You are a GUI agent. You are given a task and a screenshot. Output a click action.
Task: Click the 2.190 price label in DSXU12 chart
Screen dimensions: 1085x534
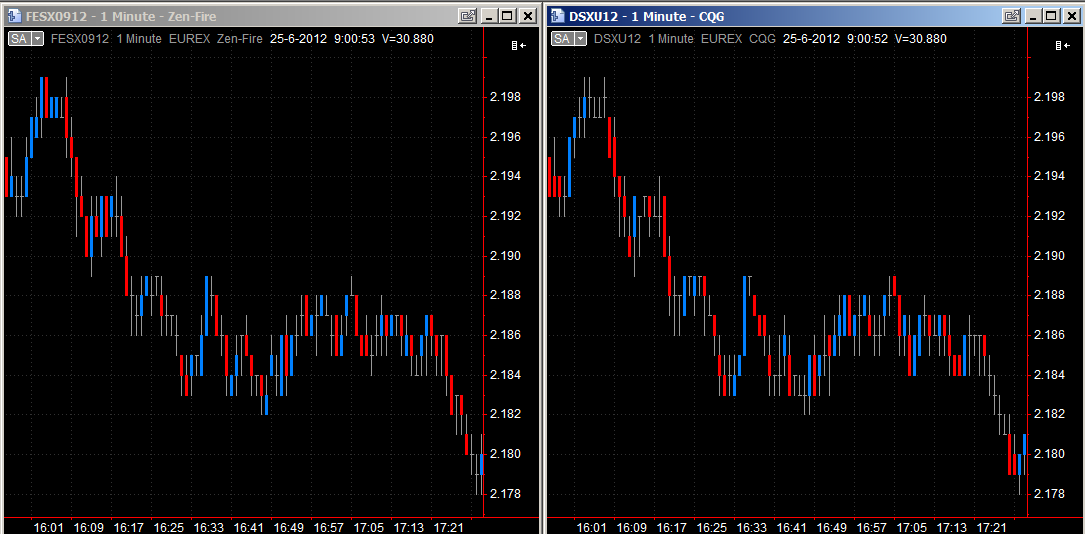point(1048,256)
